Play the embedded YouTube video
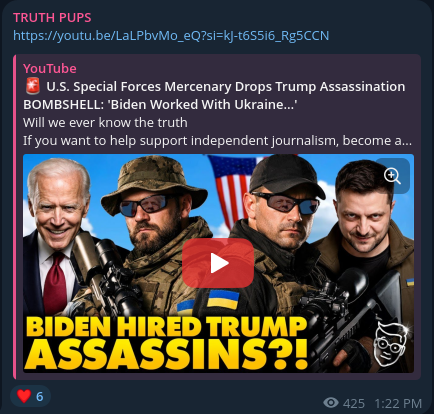The image size is (434, 414). point(218,263)
